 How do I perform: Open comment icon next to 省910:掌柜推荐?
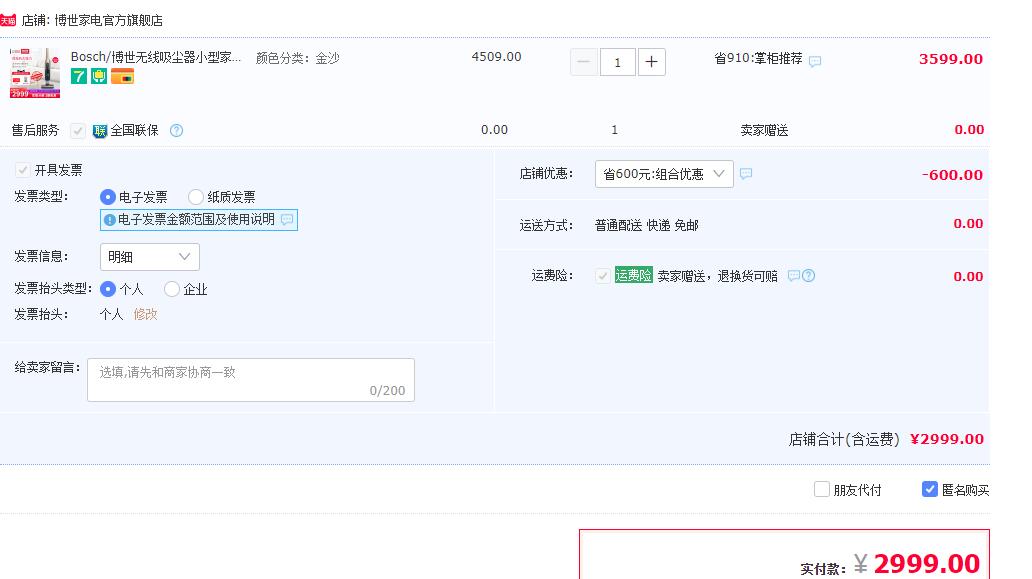point(815,61)
